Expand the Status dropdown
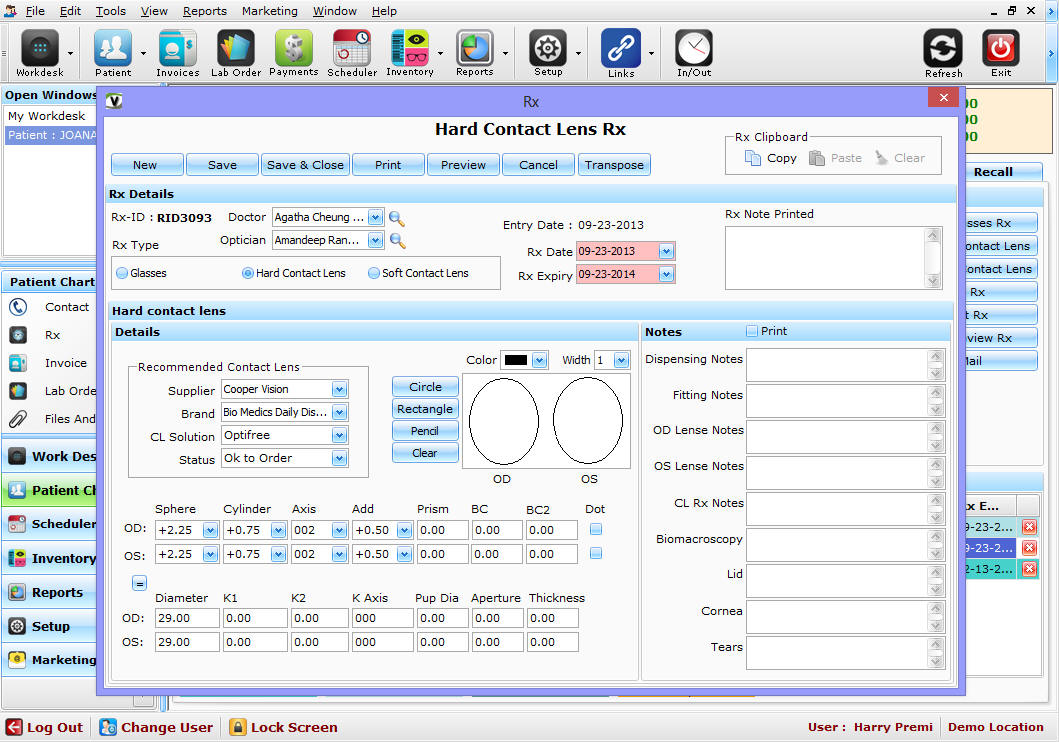1059x742 pixels. click(x=339, y=458)
